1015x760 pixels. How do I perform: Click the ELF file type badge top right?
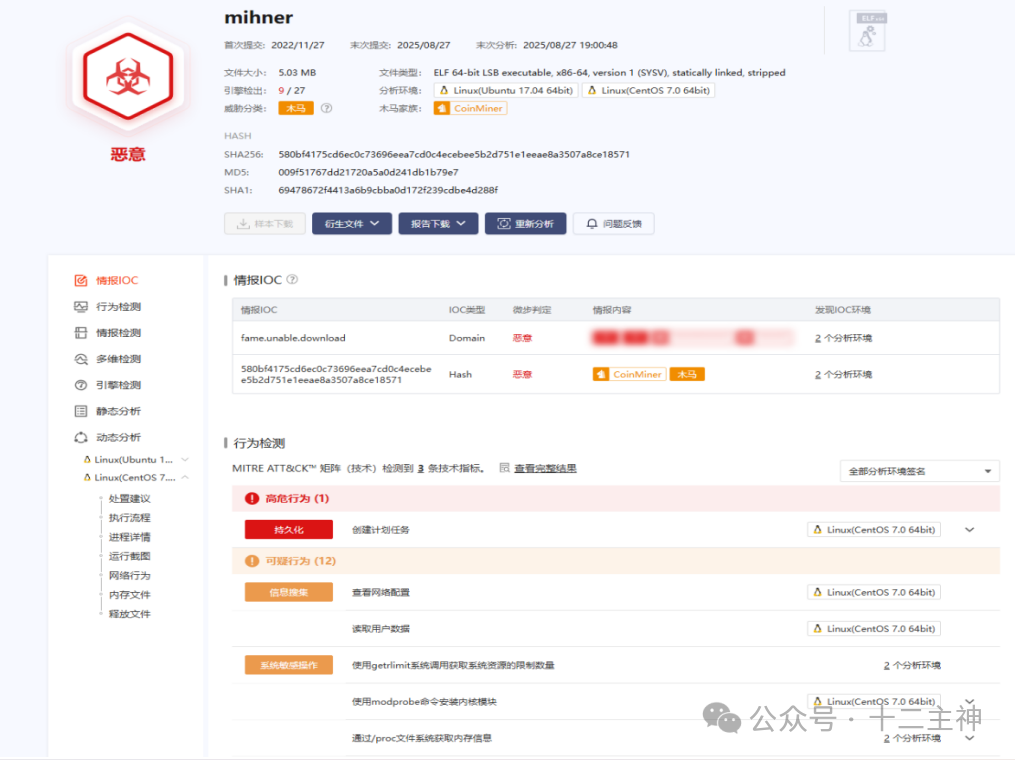point(866,30)
